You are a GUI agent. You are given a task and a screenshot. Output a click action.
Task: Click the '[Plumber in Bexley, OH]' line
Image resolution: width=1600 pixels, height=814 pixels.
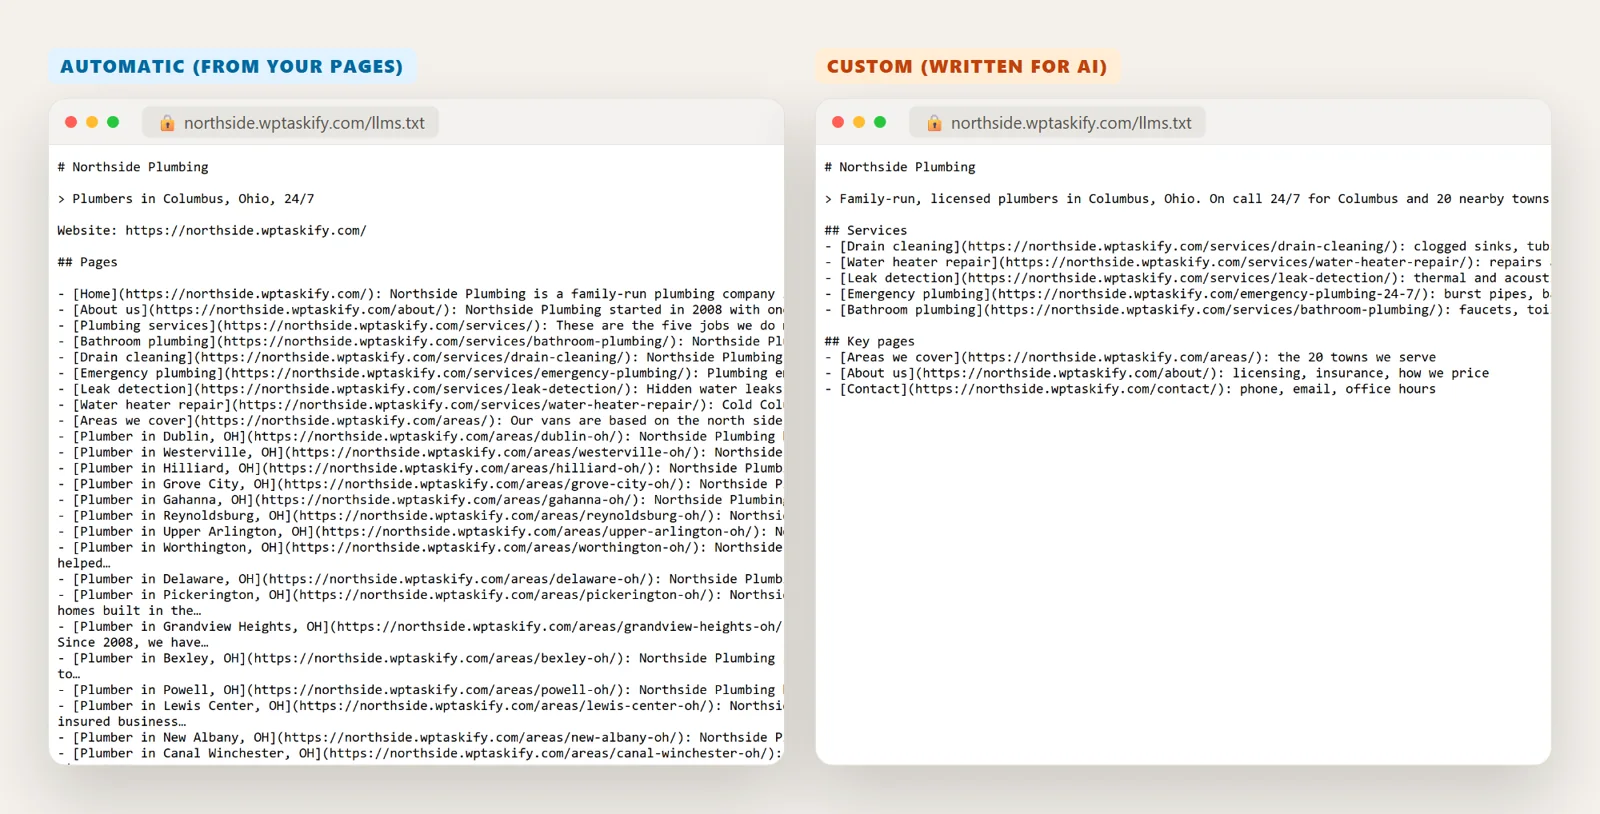point(416,658)
